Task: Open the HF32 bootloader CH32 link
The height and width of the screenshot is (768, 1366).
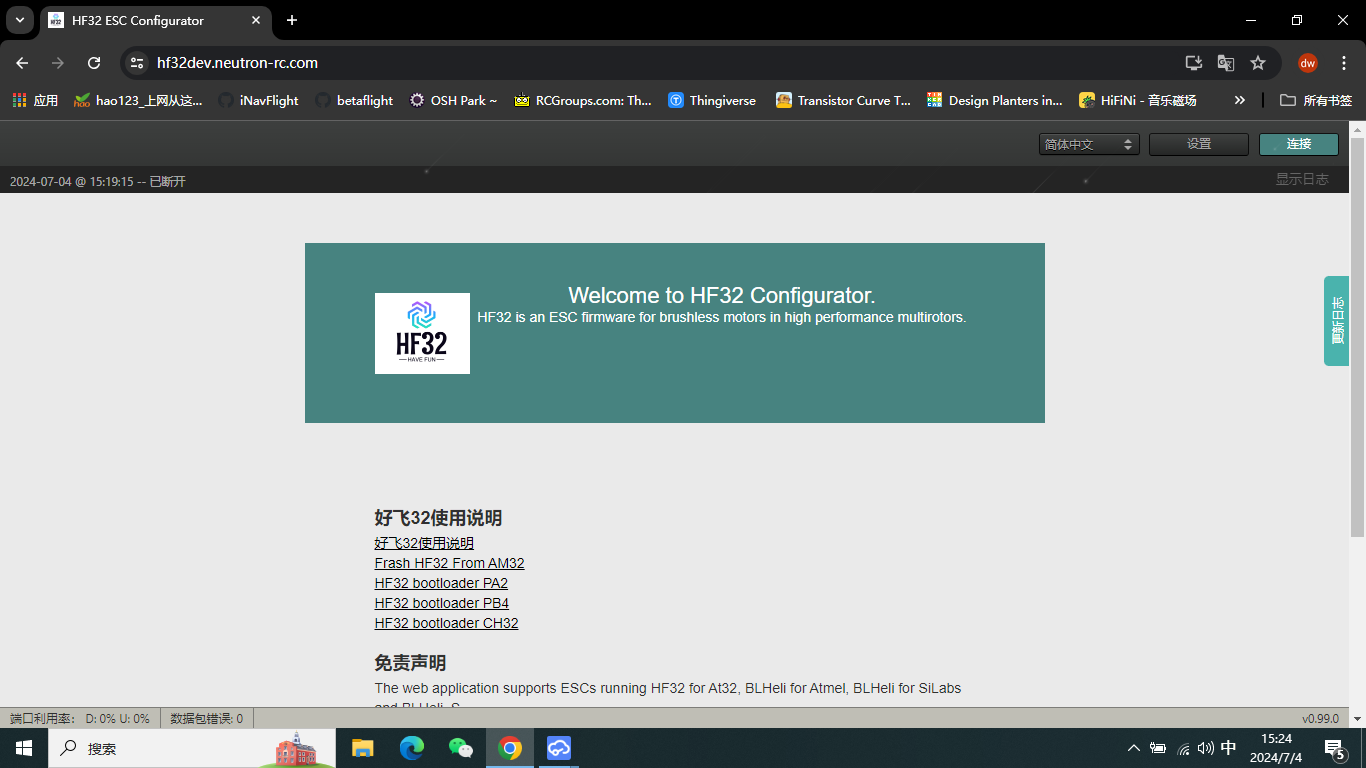Action: 446,623
